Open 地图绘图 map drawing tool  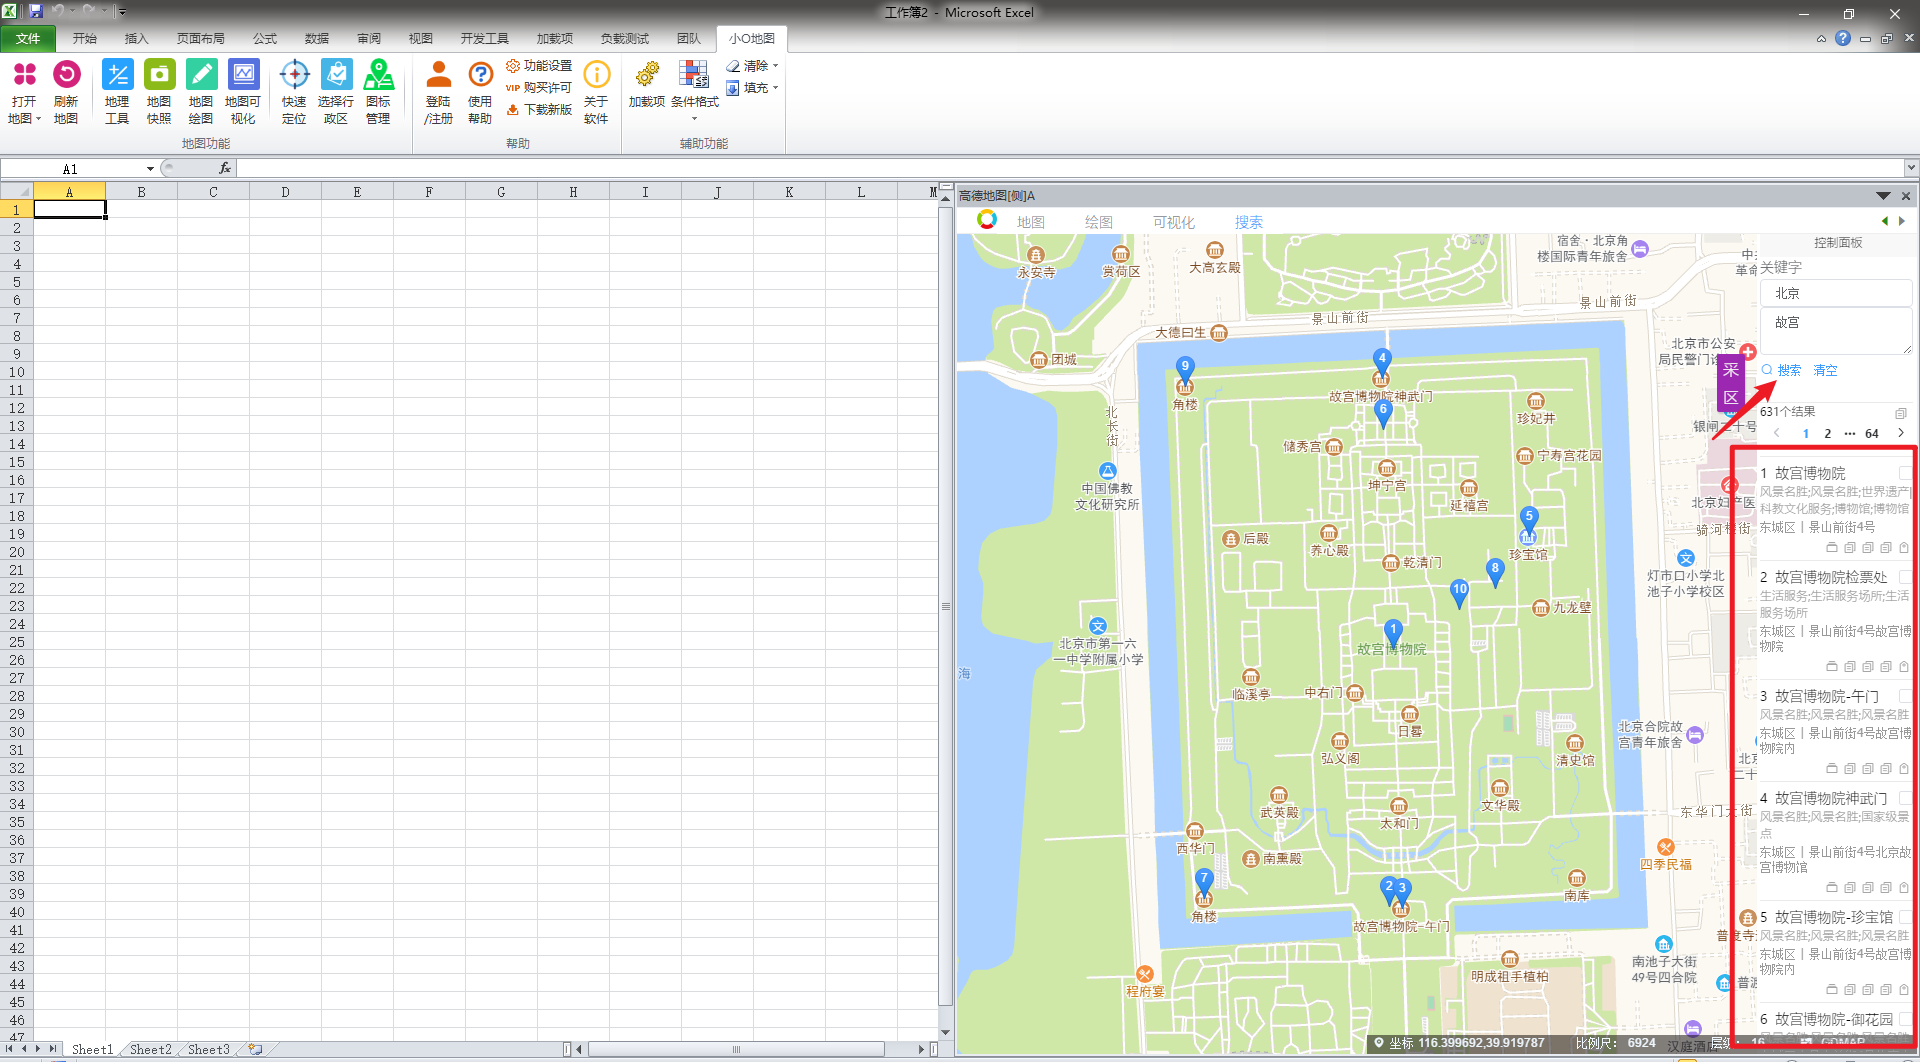click(201, 75)
